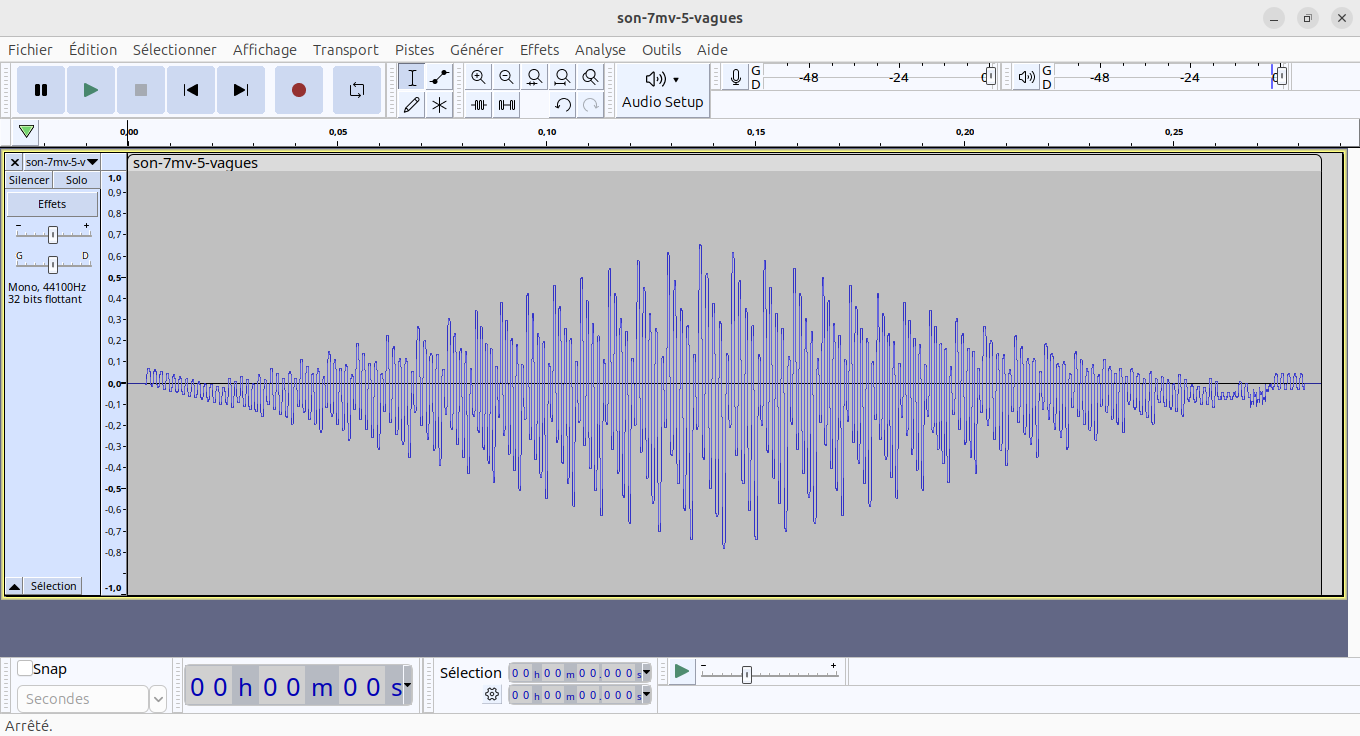Screen dimensions: 1360x736
Task: Click the Zoom In magnifier
Action: [479, 77]
